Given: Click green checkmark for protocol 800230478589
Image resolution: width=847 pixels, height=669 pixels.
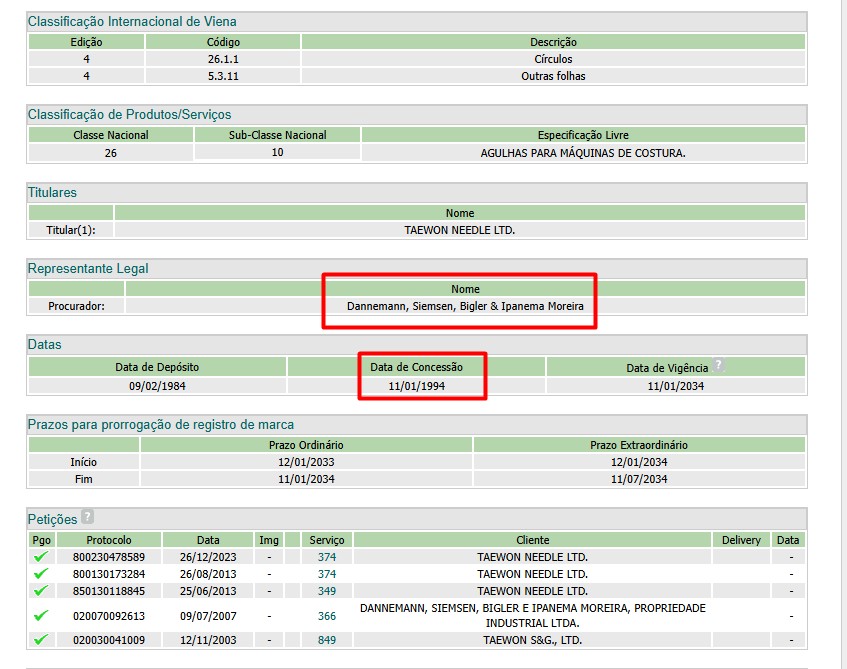Looking at the screenshot, I should (41, 557).
